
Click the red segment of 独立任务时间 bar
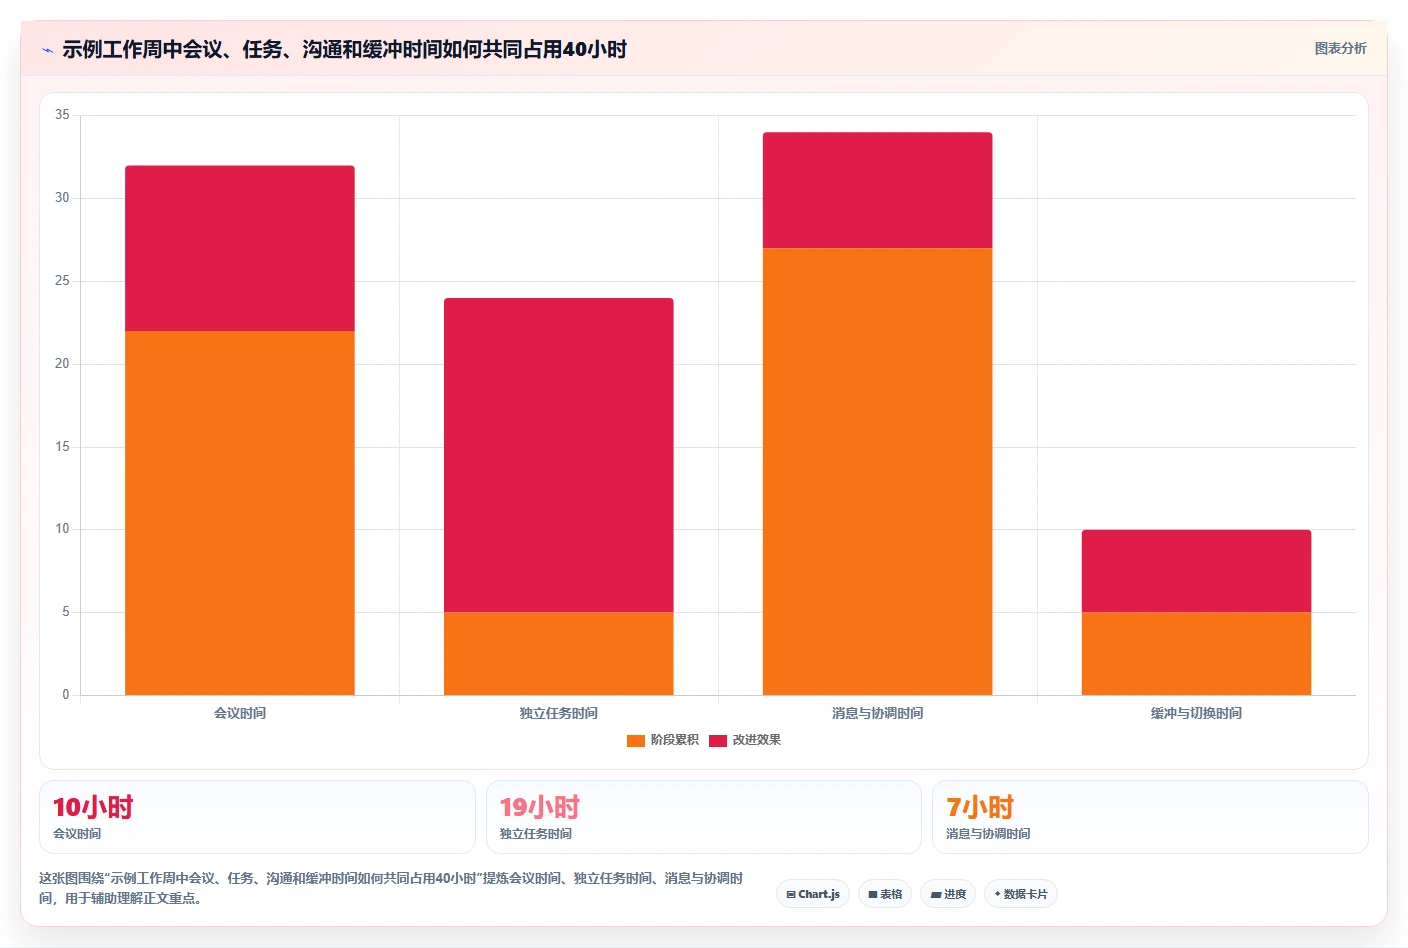[559, 455]
